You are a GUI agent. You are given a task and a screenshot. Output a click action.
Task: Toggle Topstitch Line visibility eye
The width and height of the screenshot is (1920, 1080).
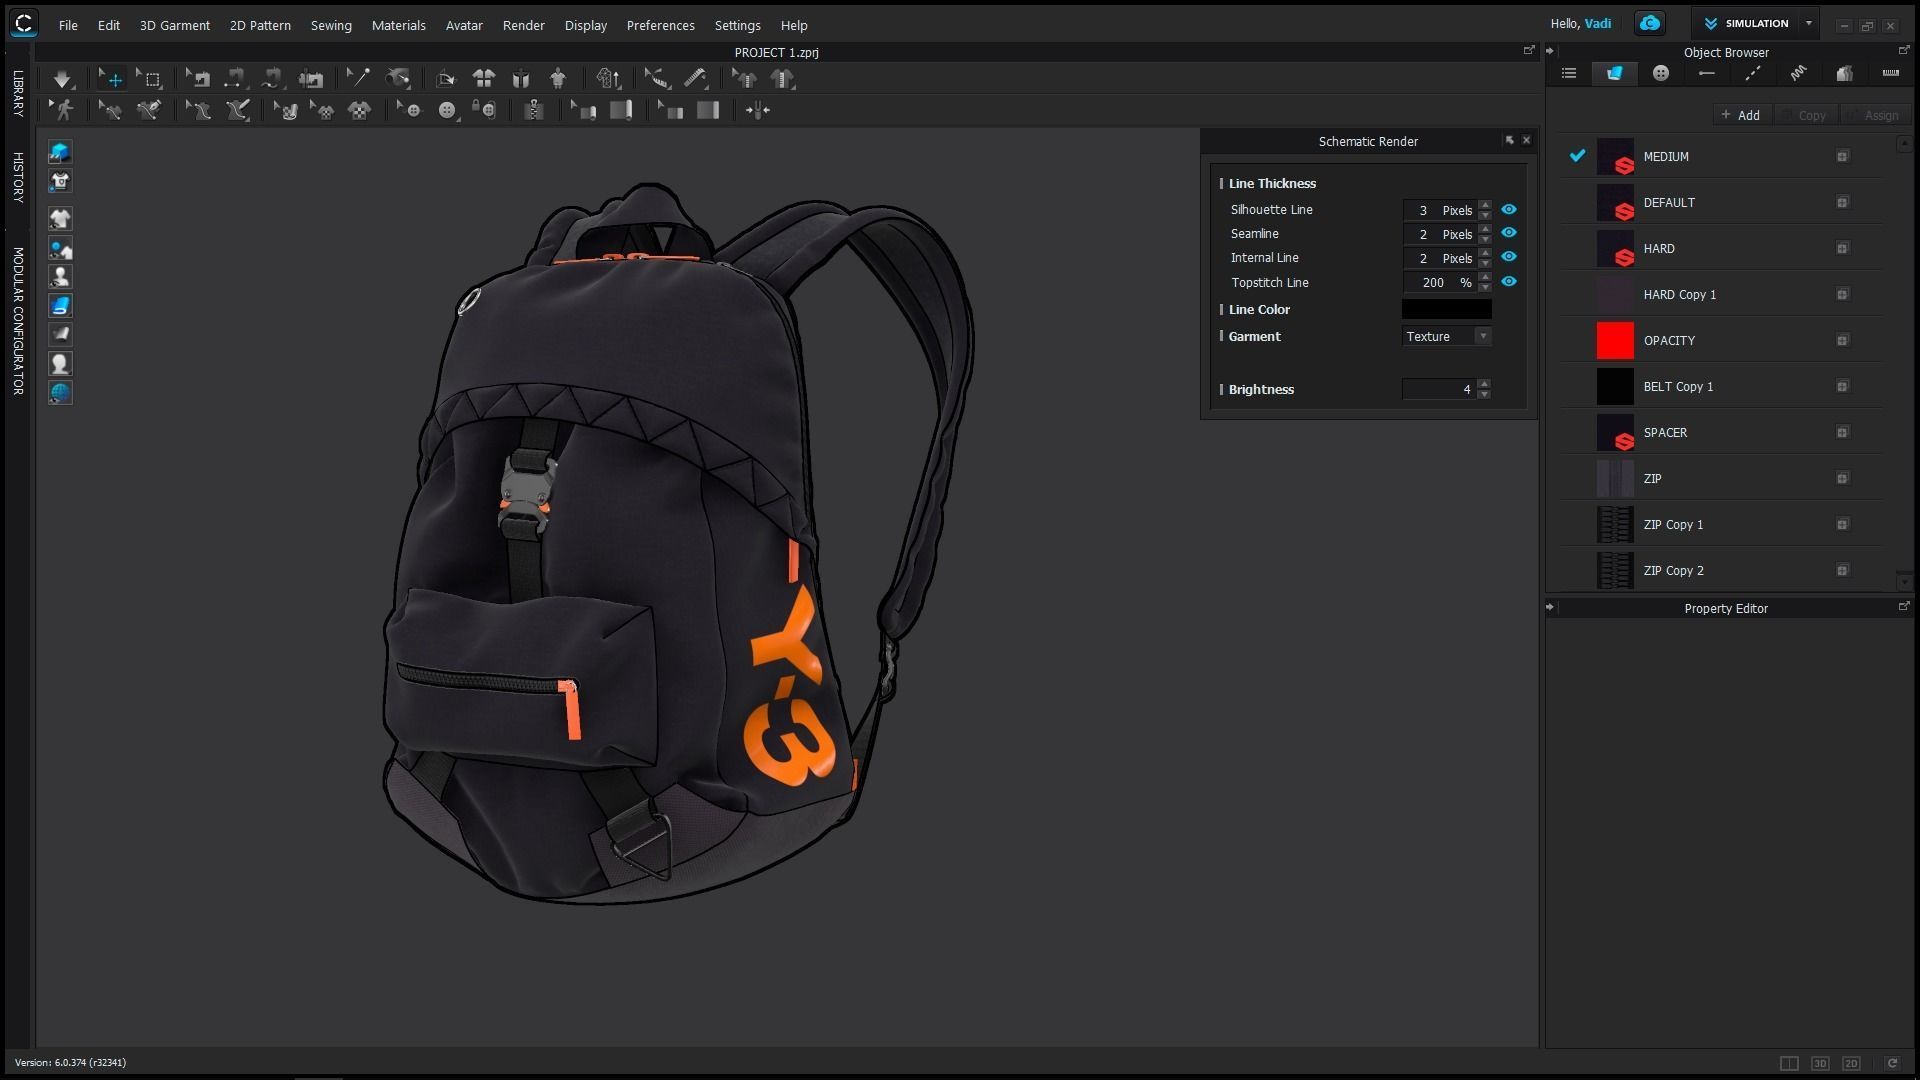pyautogui.click(x=1508, y=282)
